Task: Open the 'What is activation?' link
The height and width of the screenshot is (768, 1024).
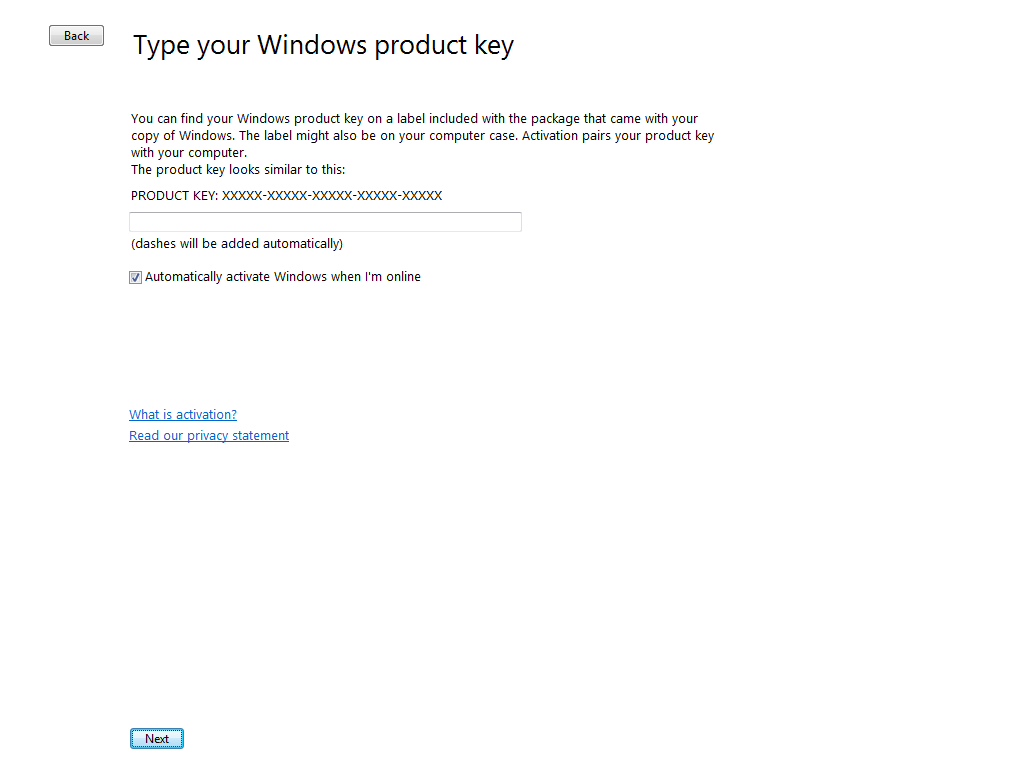Action: click(183, 415)
